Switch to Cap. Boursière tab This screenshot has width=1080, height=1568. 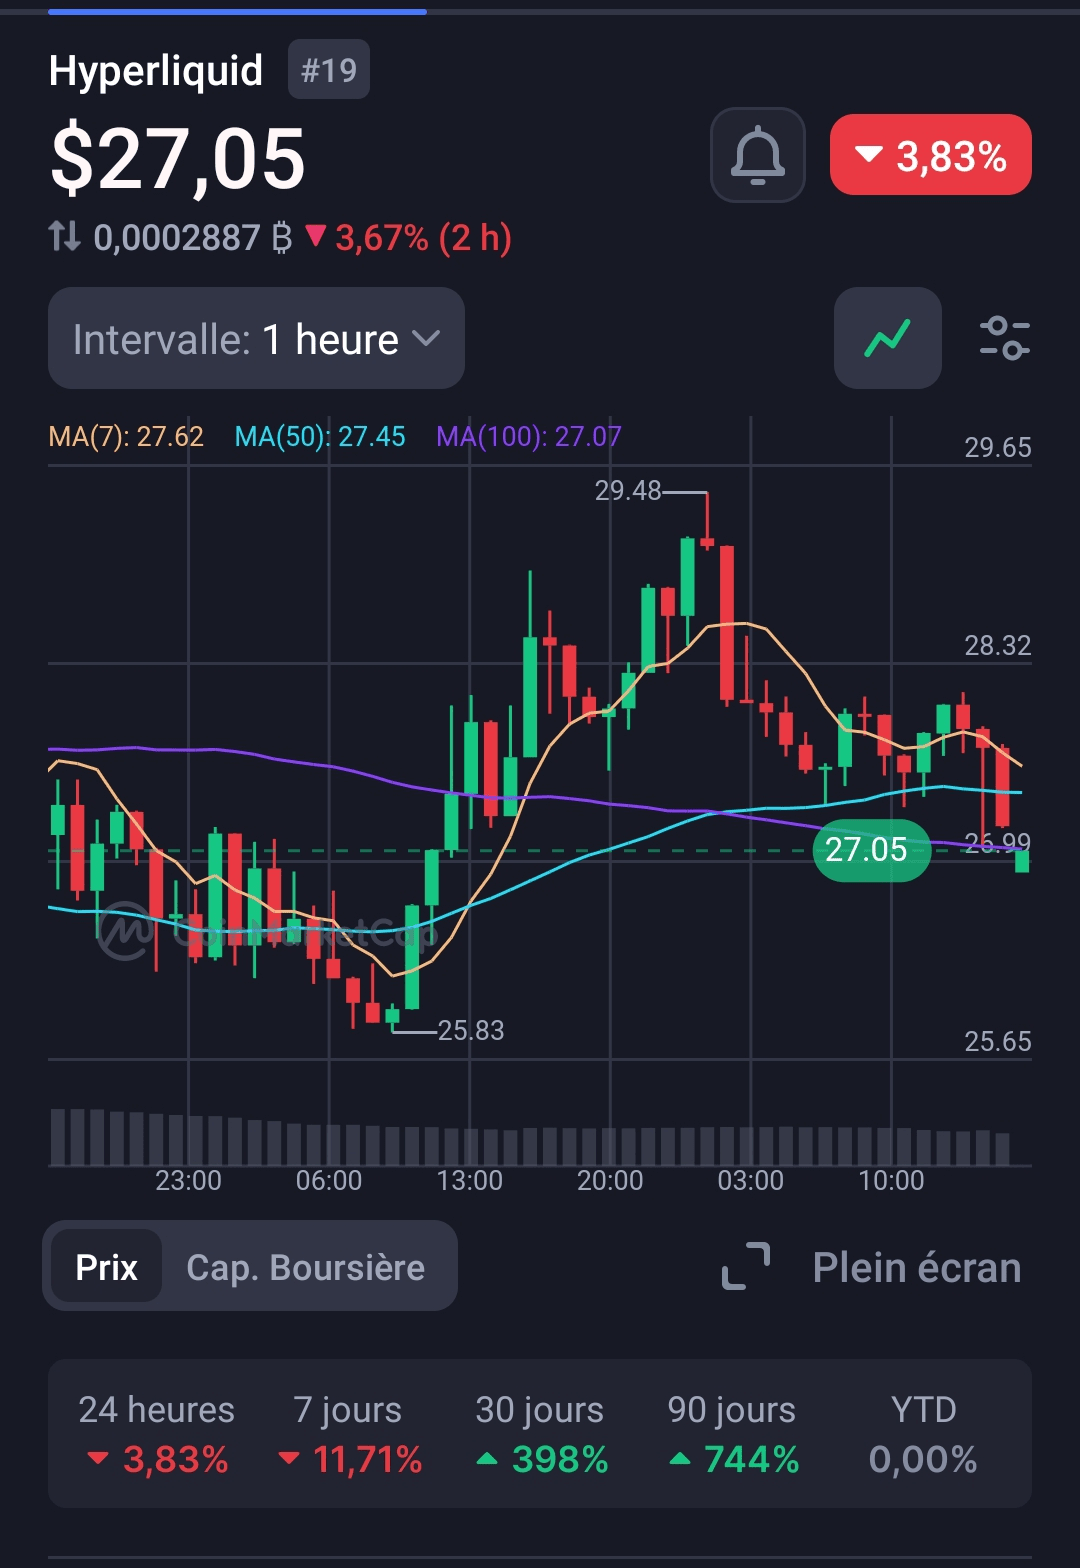305,1267
